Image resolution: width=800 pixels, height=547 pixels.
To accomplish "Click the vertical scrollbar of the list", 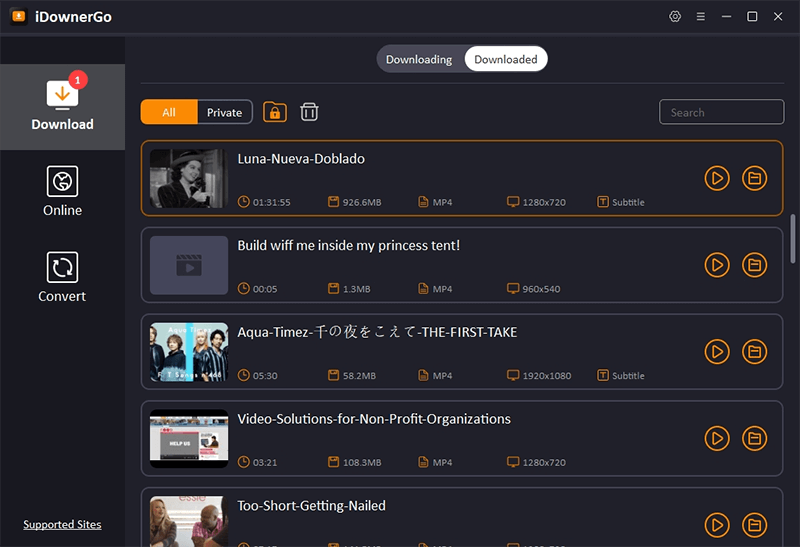I will 792,238.
